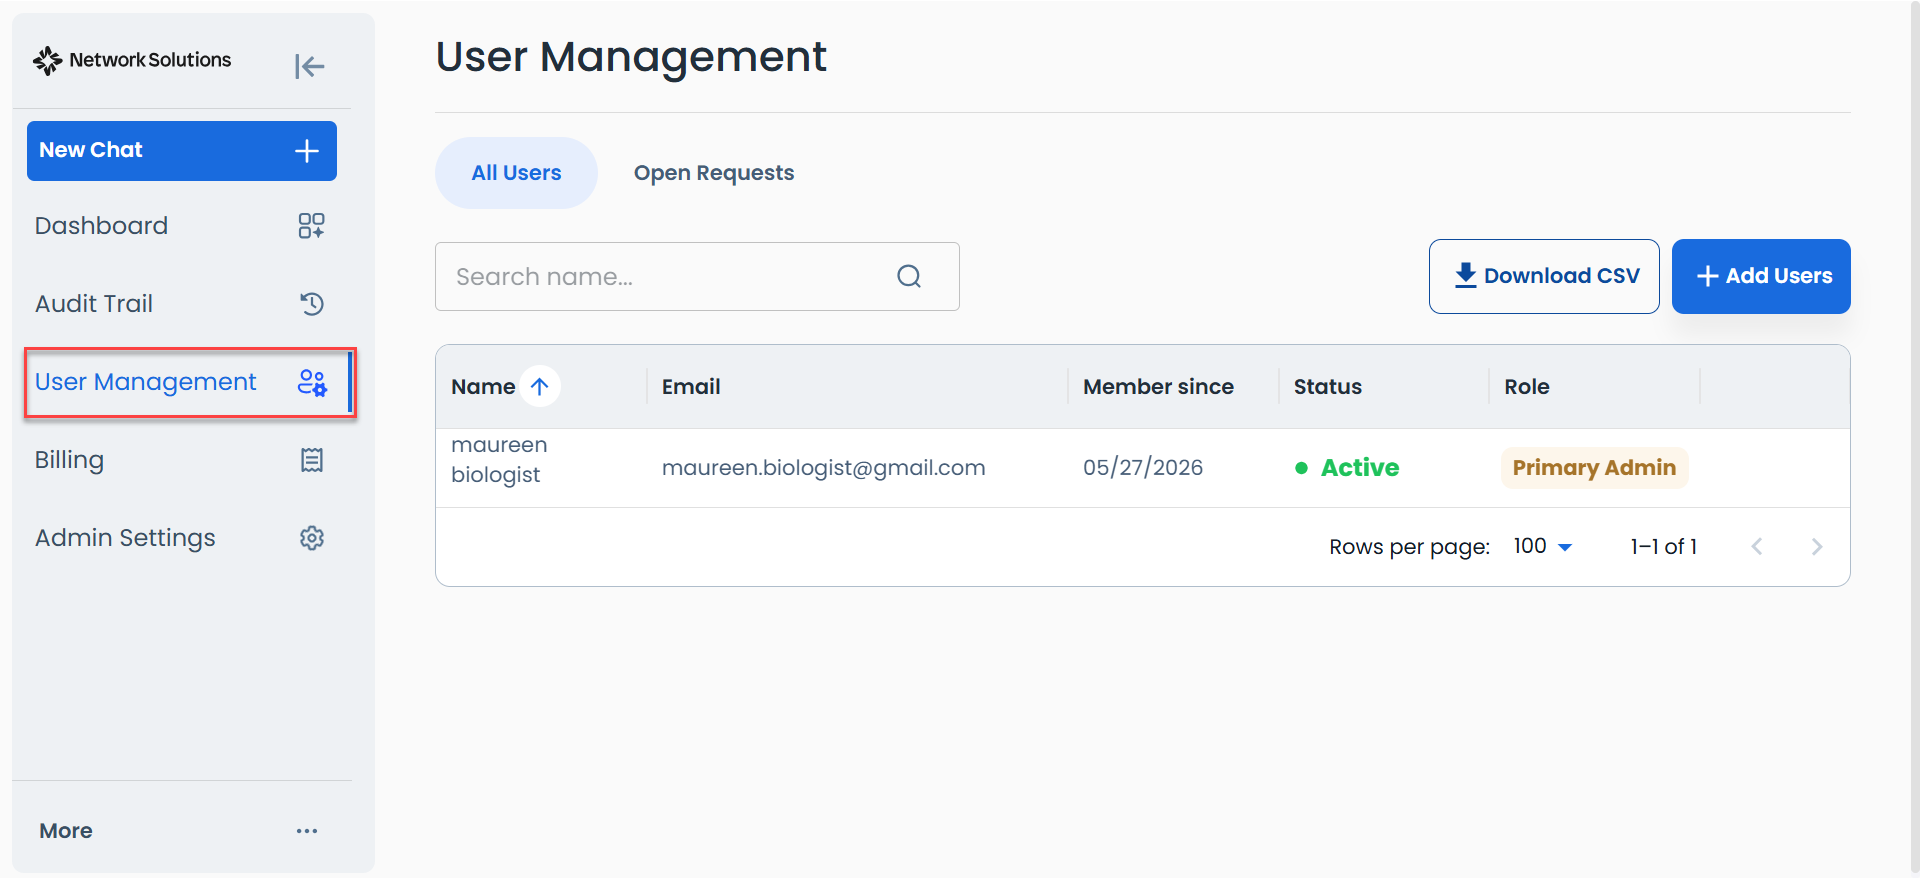Click the date 05/27/2026
This screenshot has width=1920, height=878.
pyautogui.click(x=1143, y=468)
